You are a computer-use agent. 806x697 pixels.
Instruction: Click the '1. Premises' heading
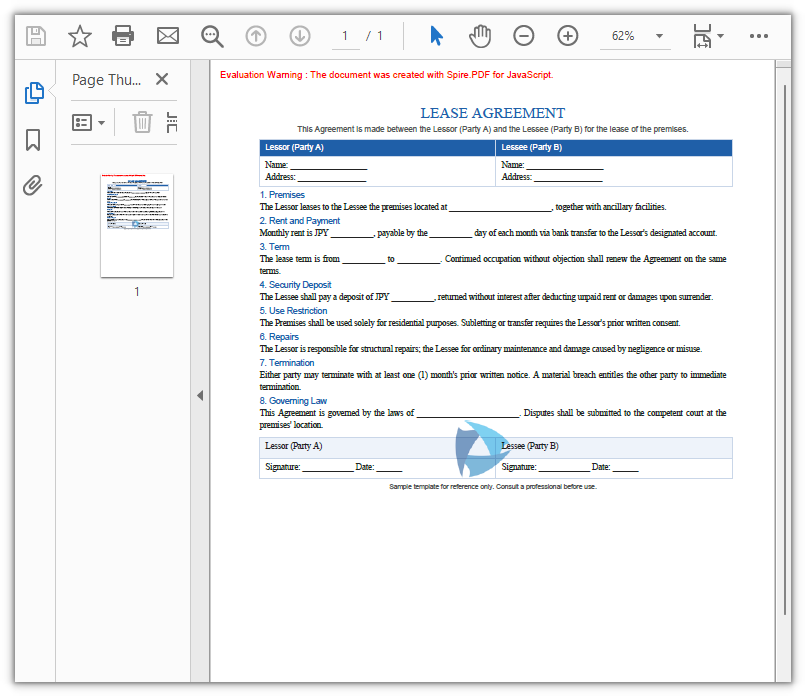[x=282, y=195]
